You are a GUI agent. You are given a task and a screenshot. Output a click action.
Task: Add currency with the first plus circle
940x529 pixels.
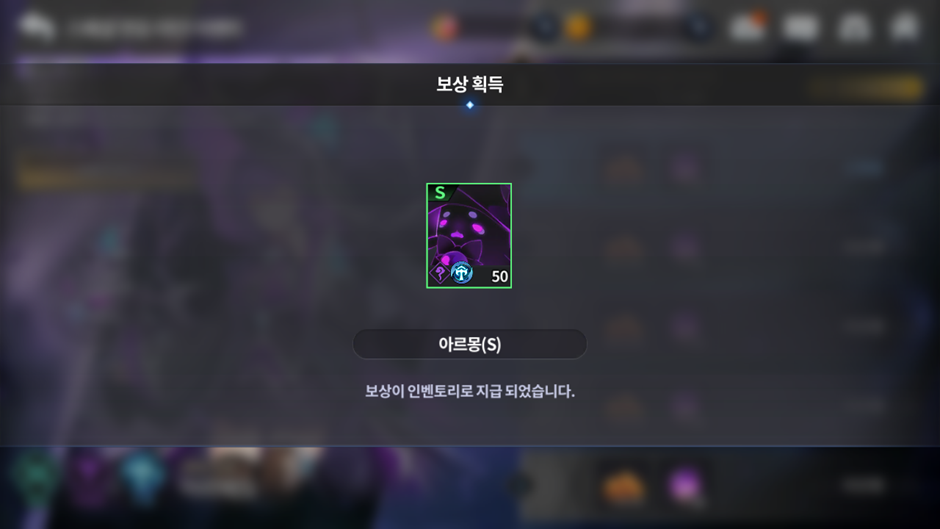tap(544, 28)
